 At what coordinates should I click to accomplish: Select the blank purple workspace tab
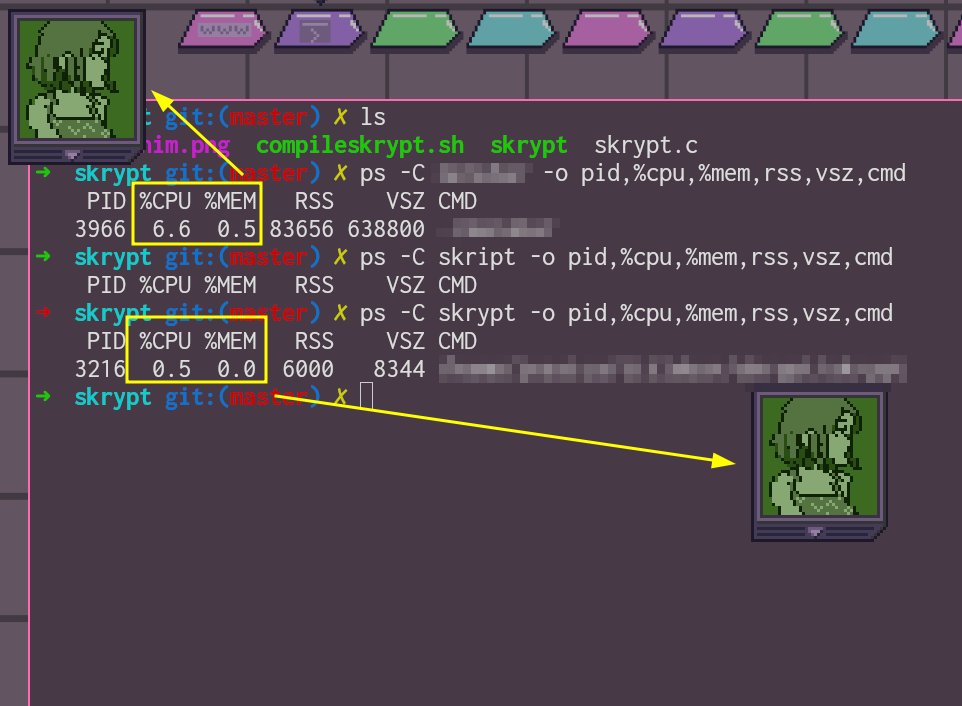point(704,29)
